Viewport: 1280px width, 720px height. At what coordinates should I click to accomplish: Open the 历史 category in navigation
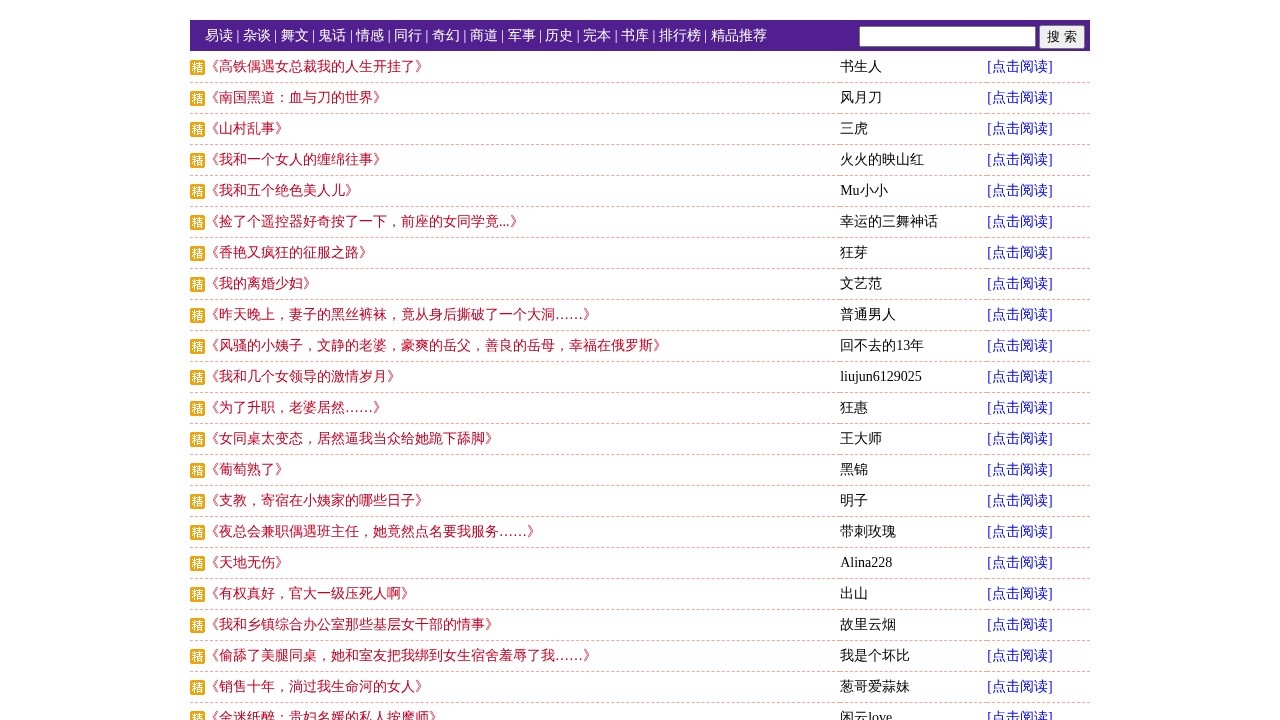(x=559, y=36)
